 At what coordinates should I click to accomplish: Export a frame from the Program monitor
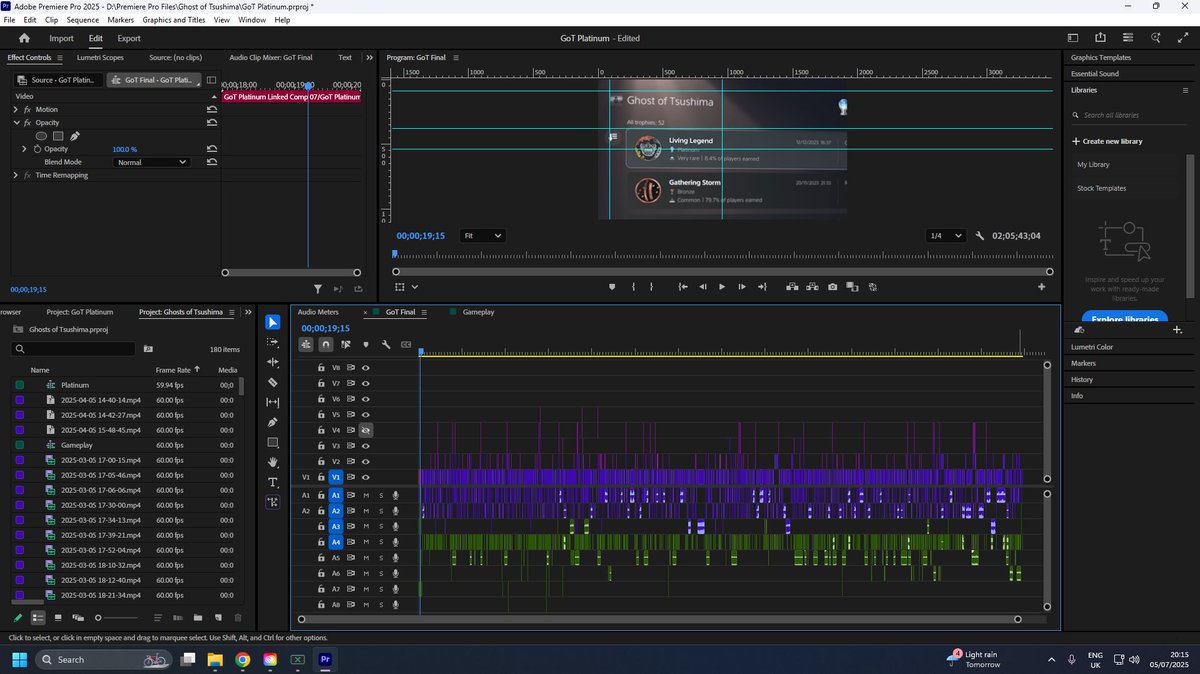[833, 287]
